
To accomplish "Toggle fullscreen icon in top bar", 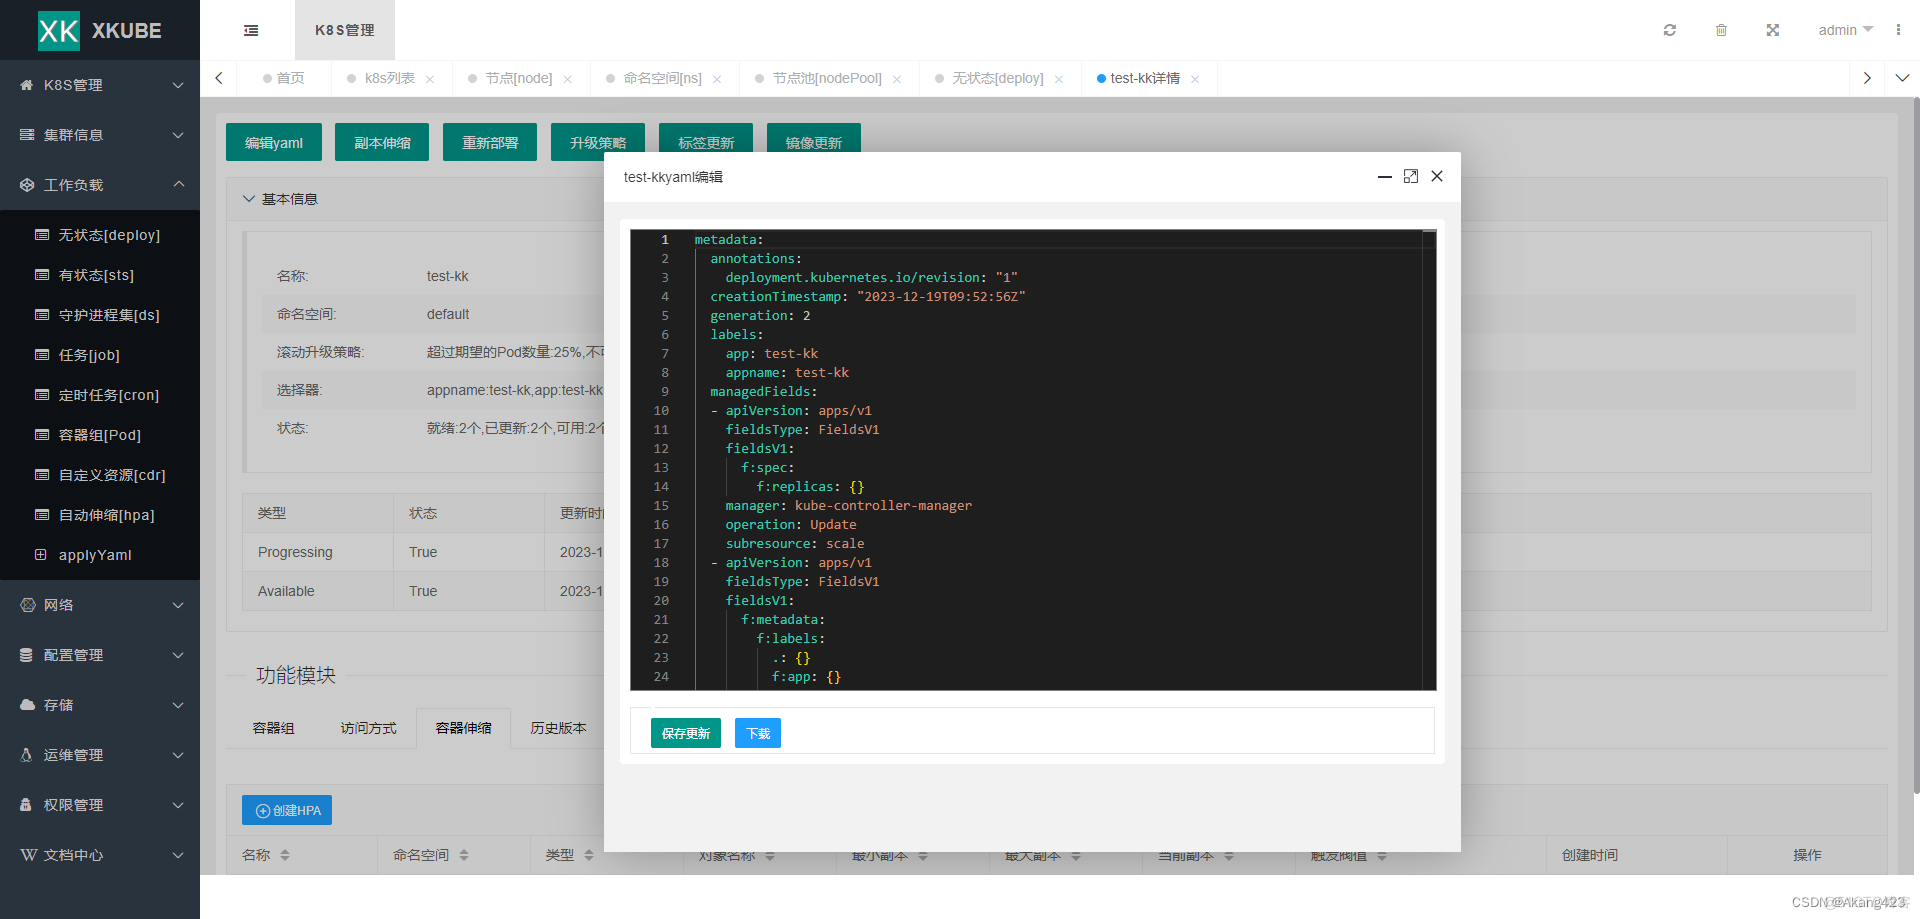I will (1772, 30).
